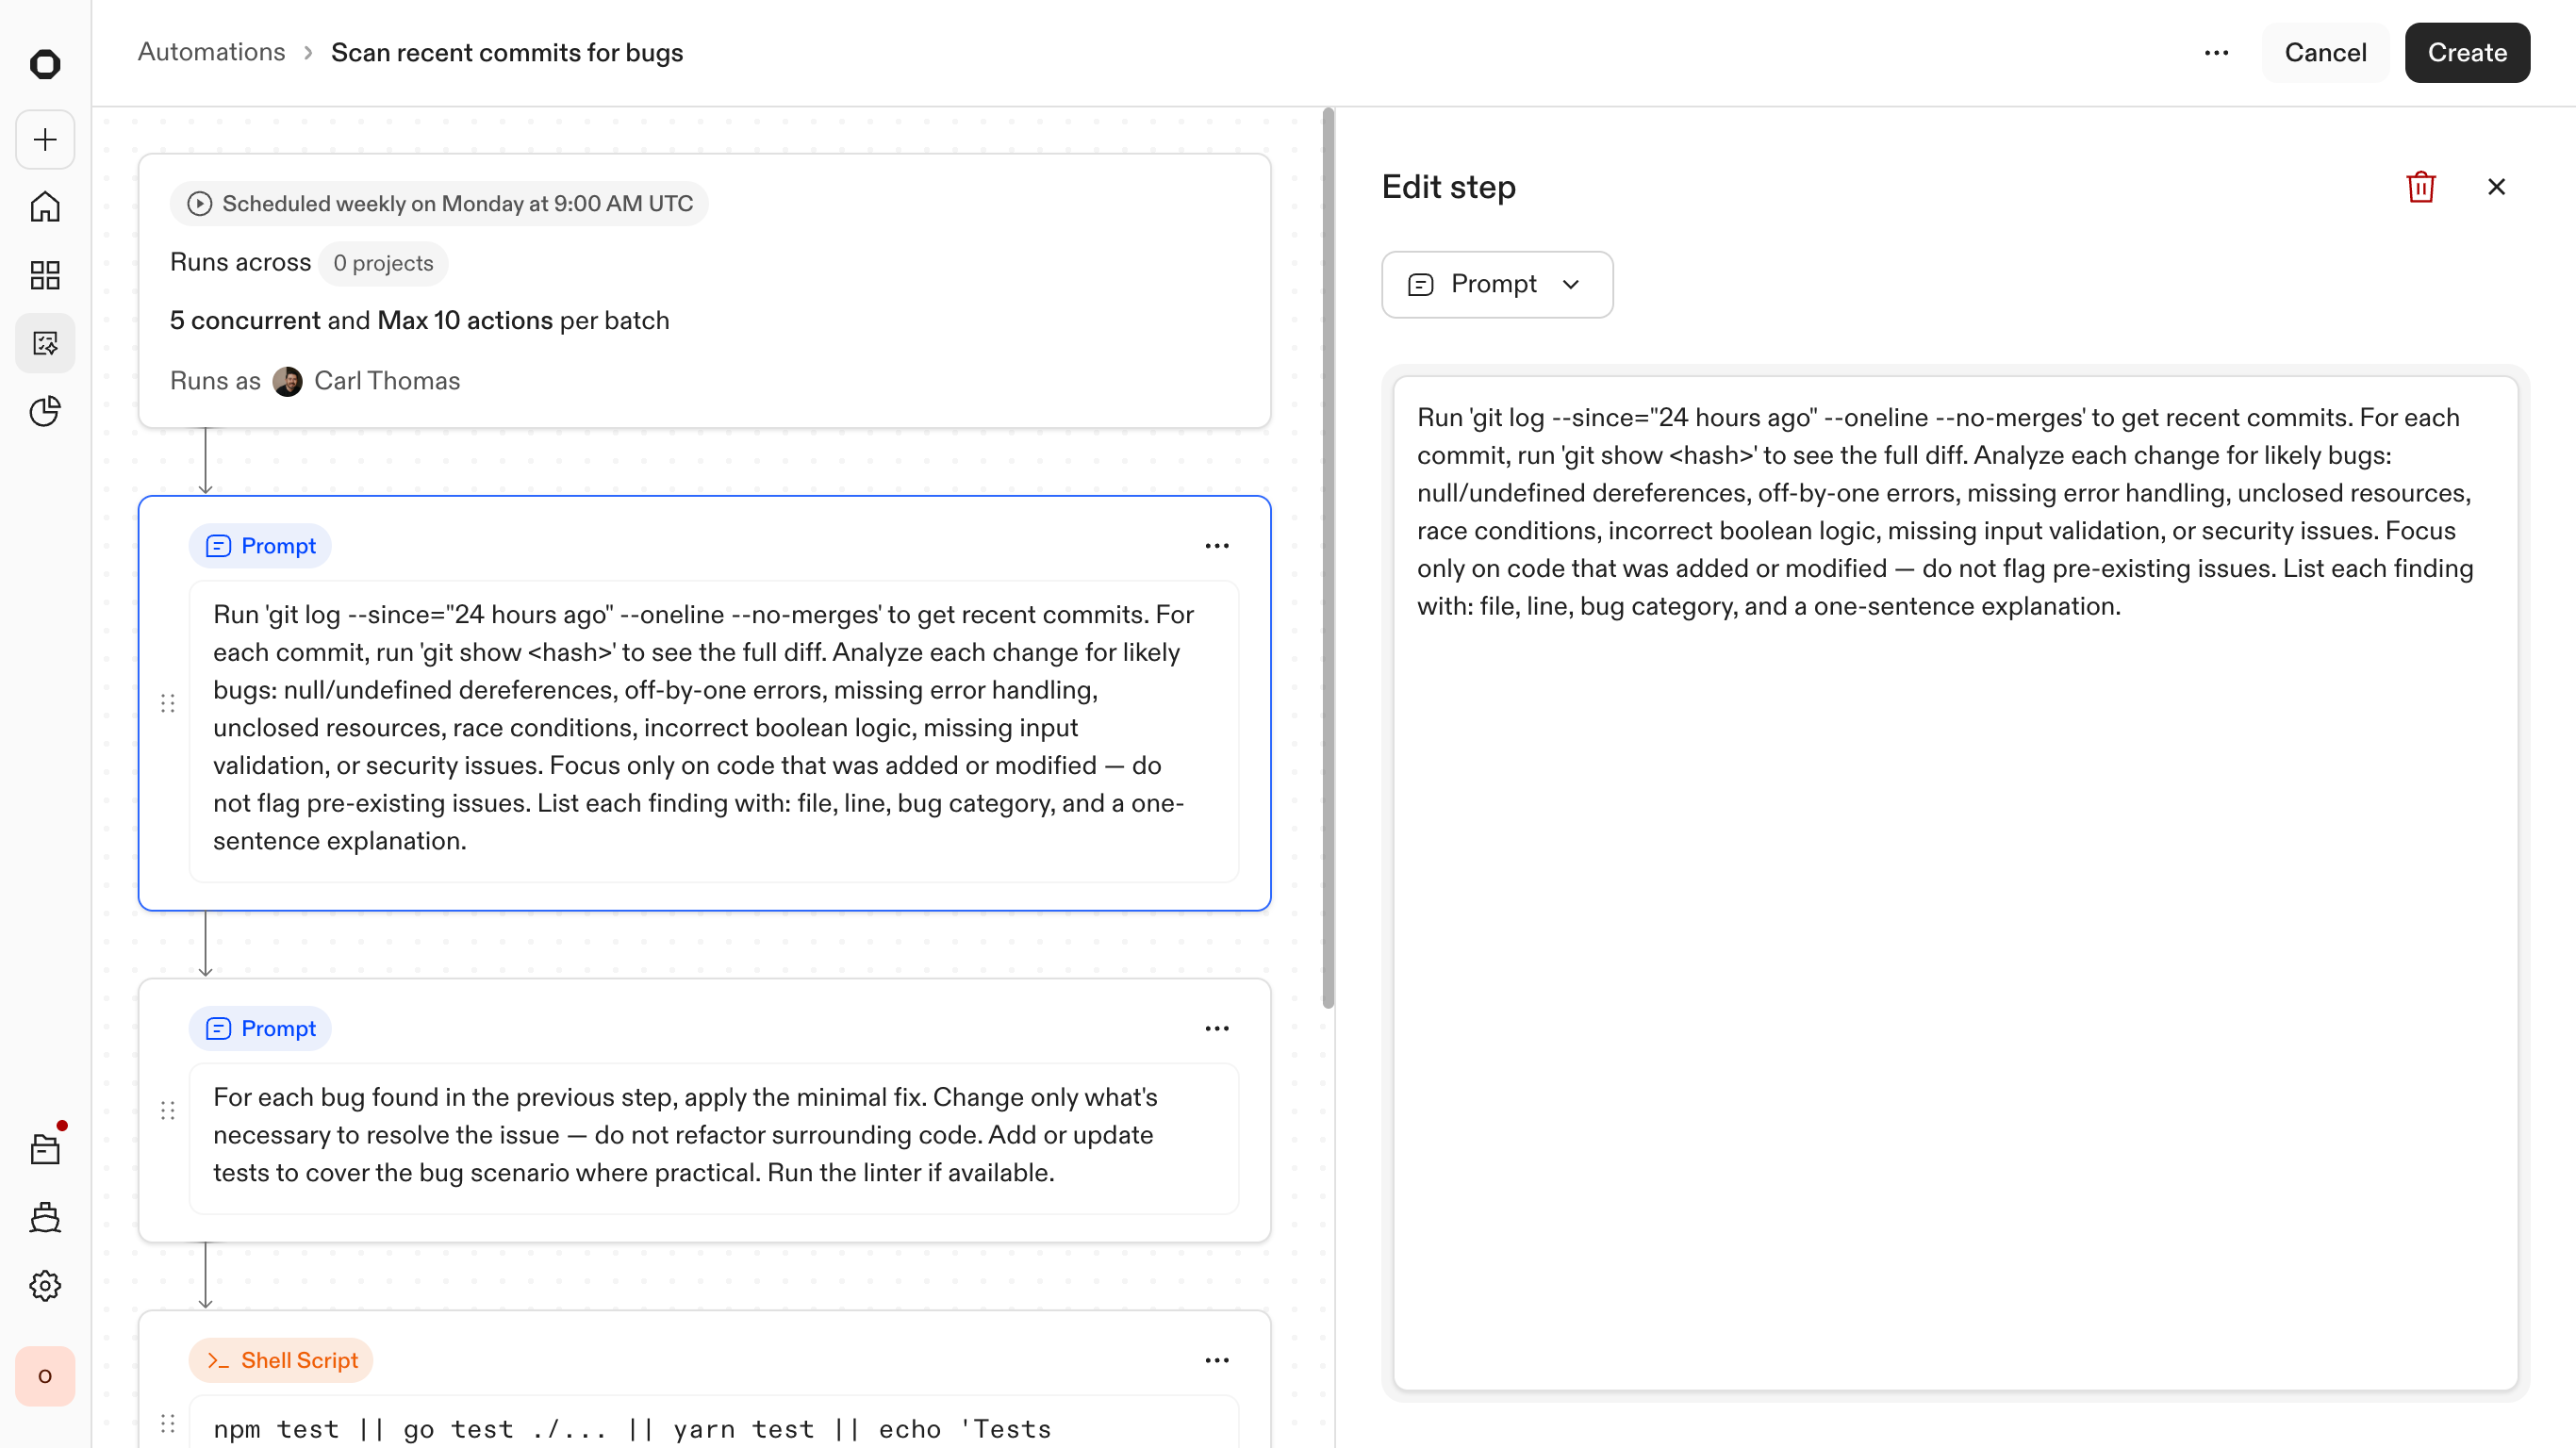Select the Automations sidebar icon

click(x=45, y=343)
